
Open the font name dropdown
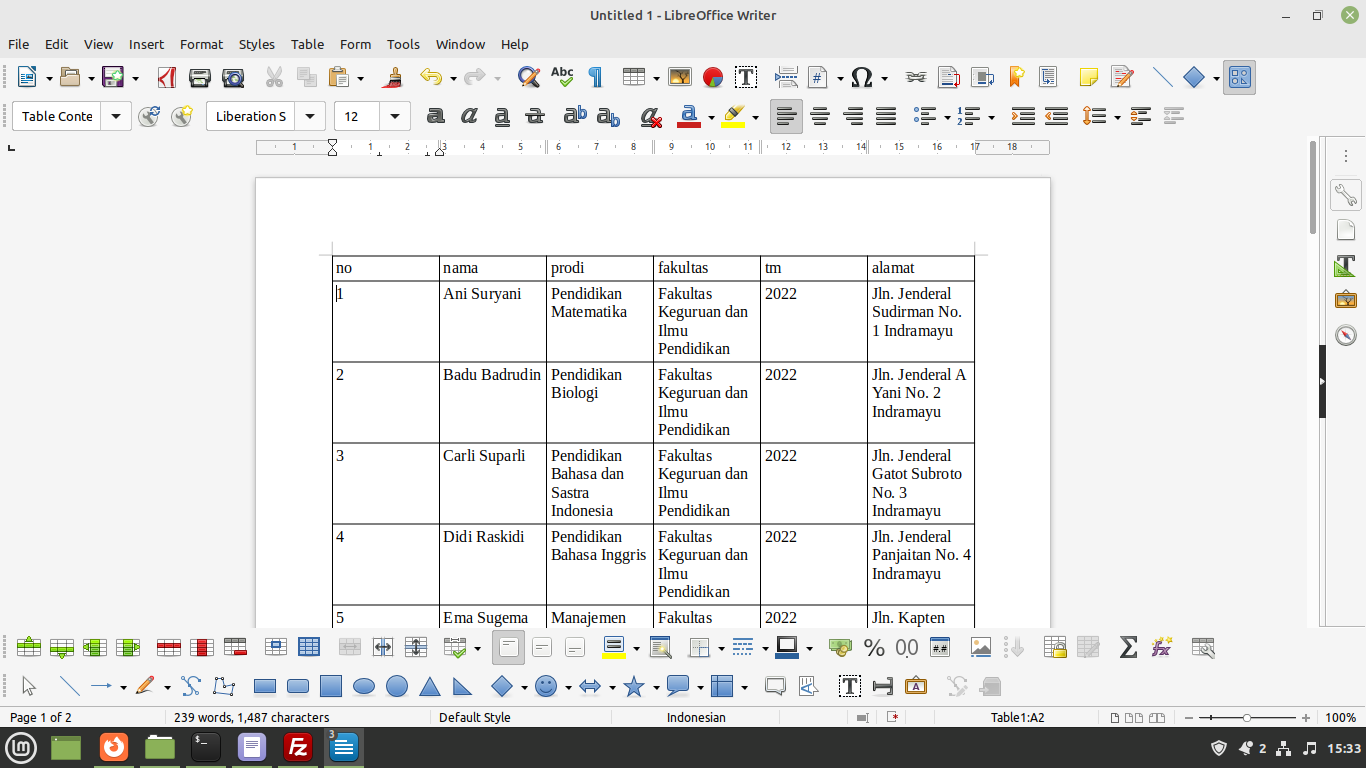pyautogui.click(x=311, y=116)
